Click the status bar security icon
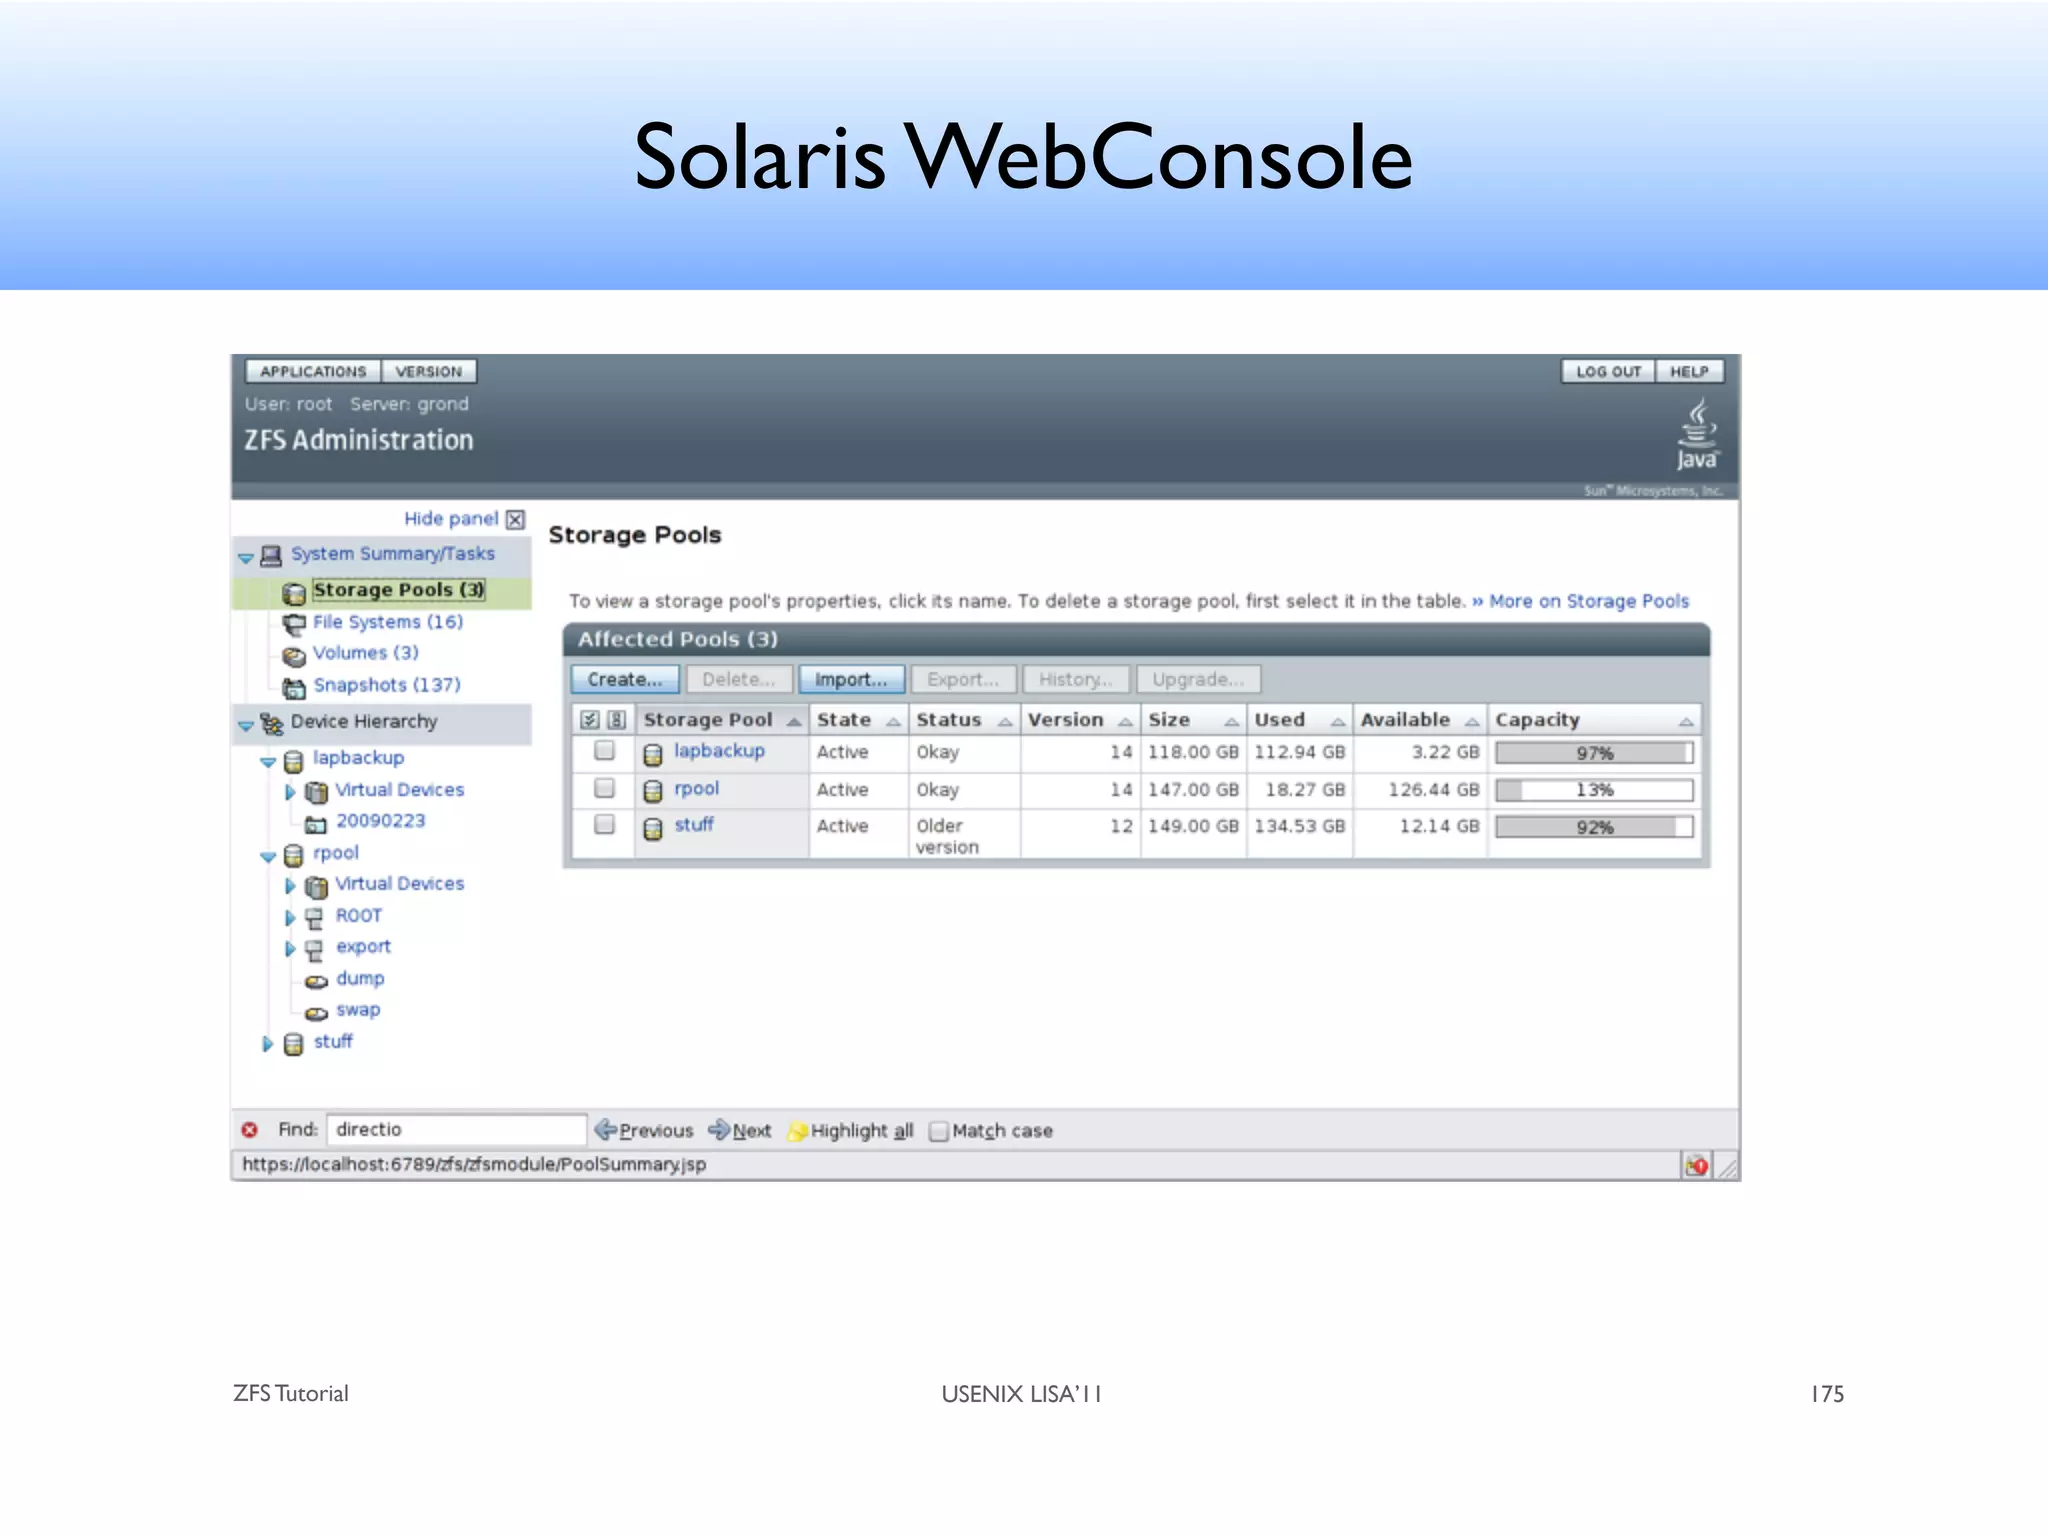Image resolution: width=2048 pixels, height=1536 pixels. tap(1697, 1166)
